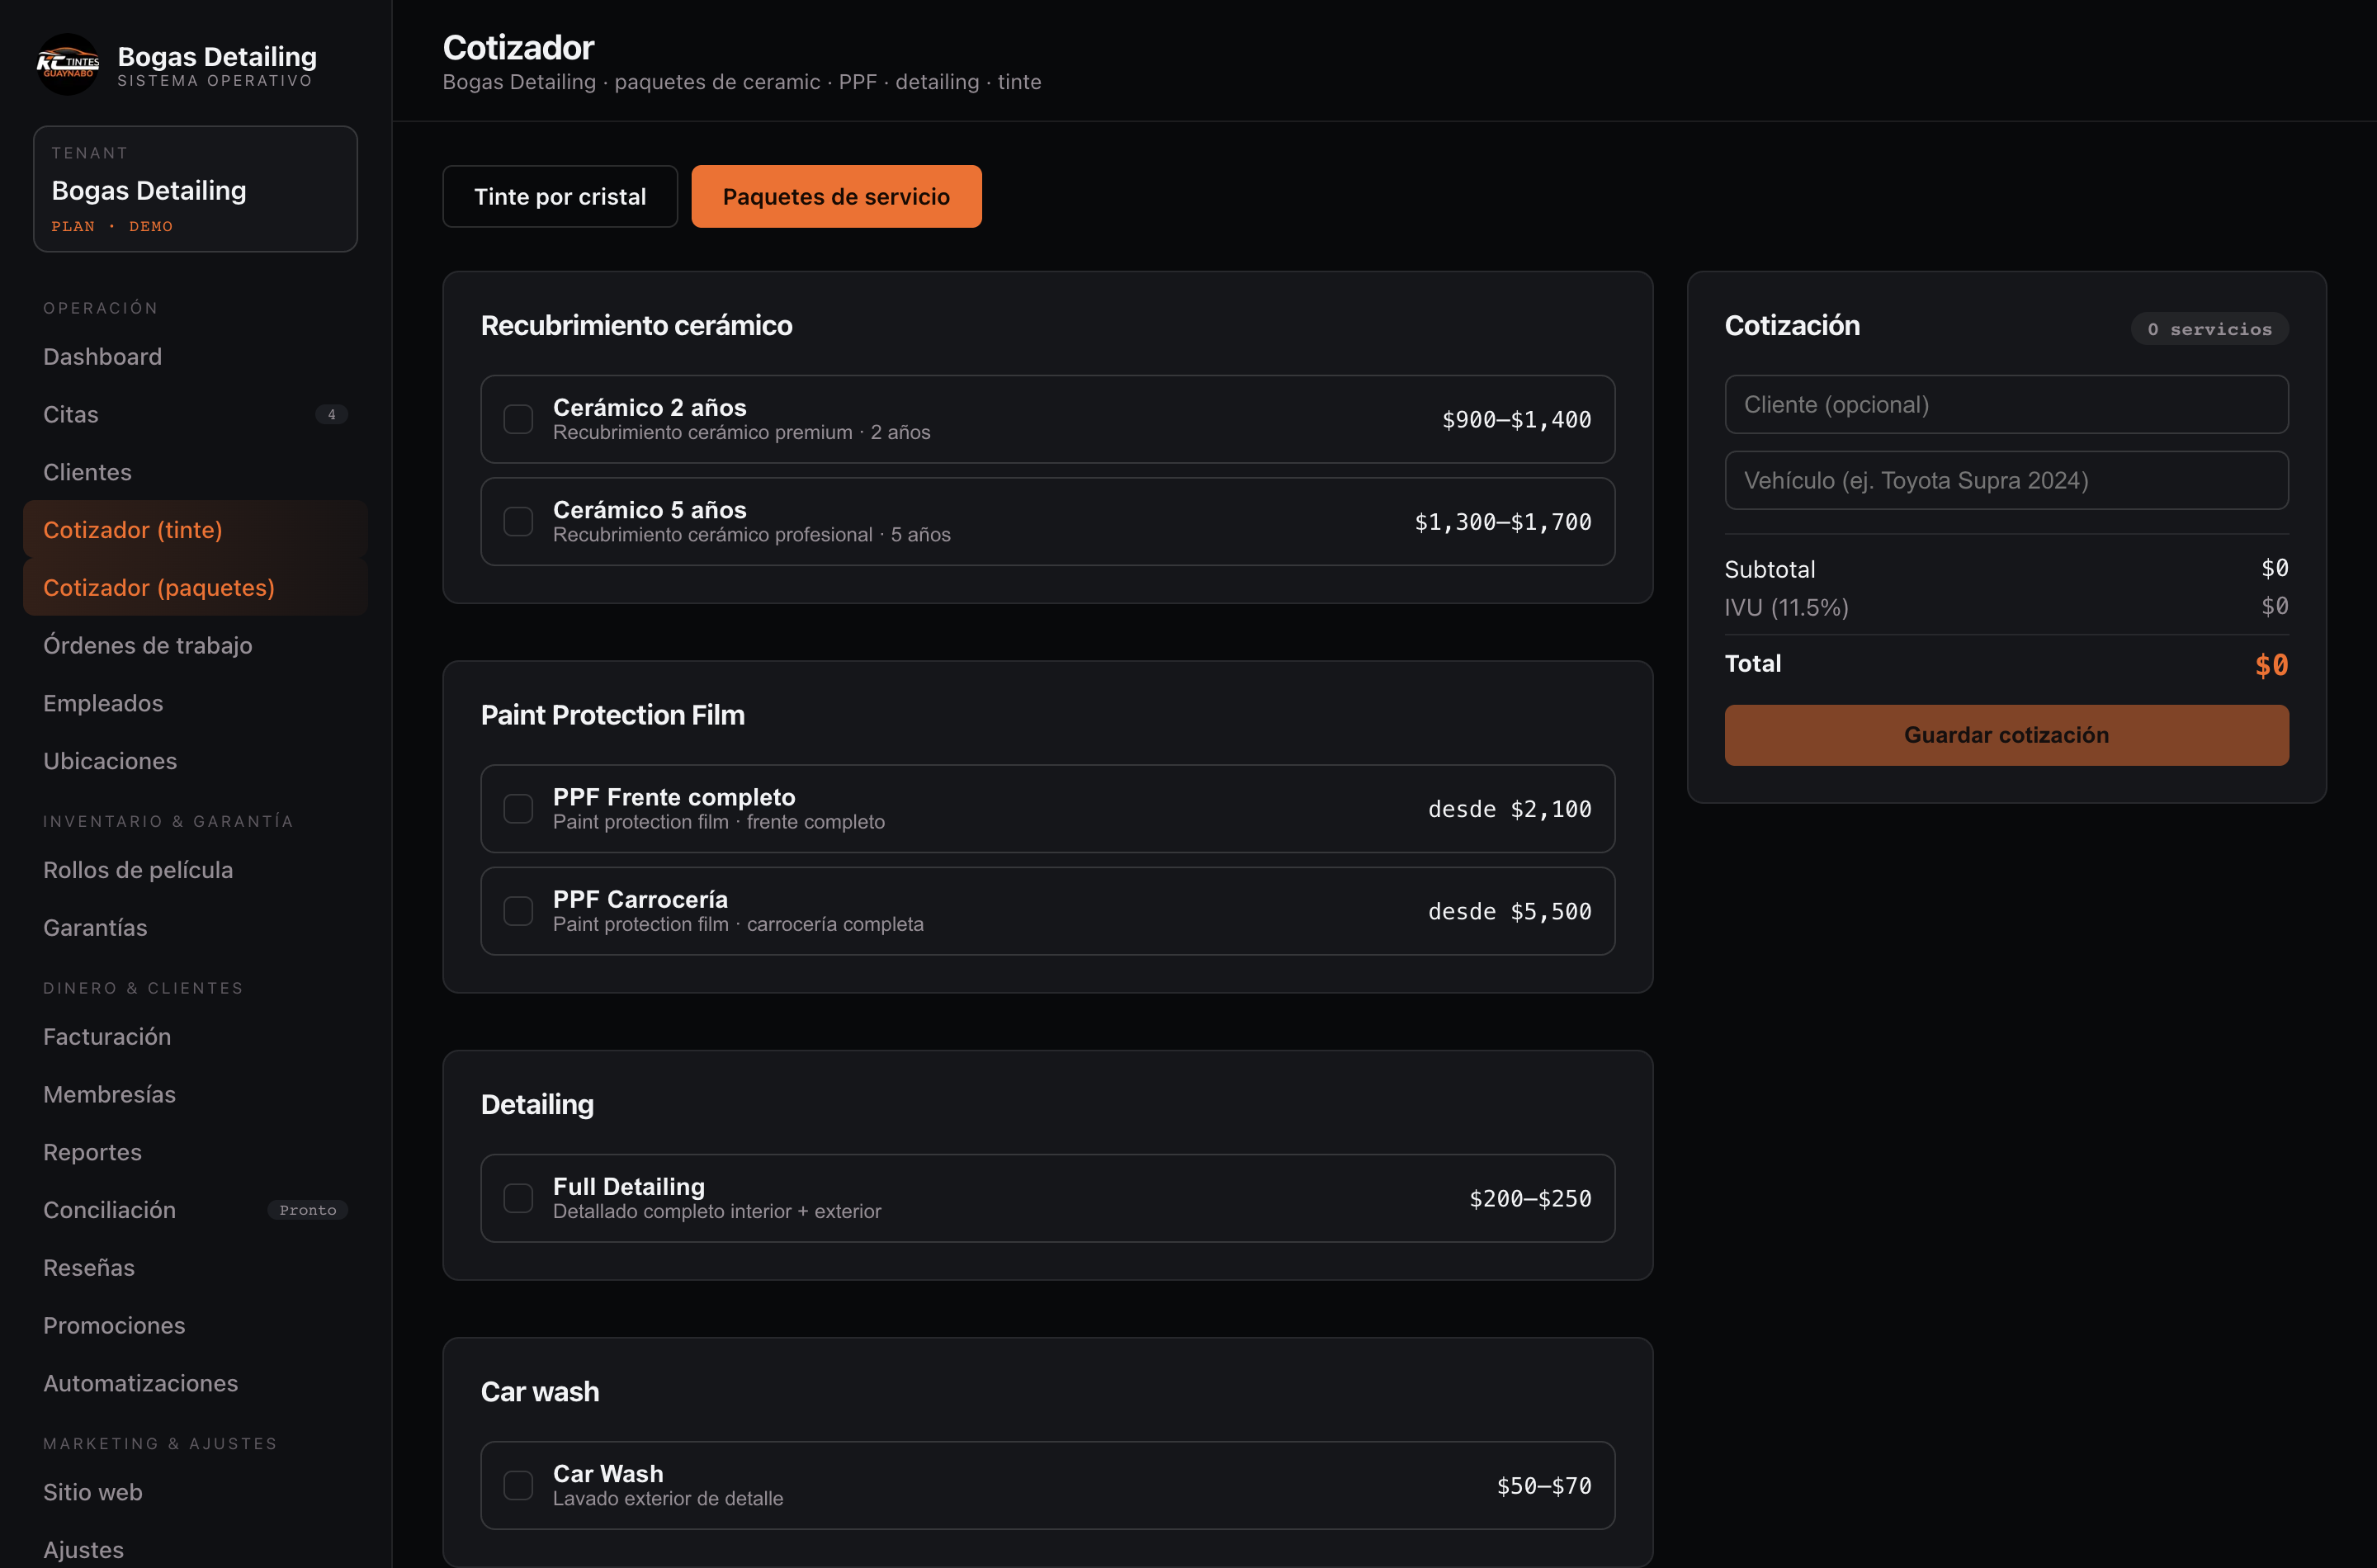Image resolution: width=2377 pixels, height=1568 pixels.
Task: Go to Reportes page
Action: click(x=195, y=1152)
